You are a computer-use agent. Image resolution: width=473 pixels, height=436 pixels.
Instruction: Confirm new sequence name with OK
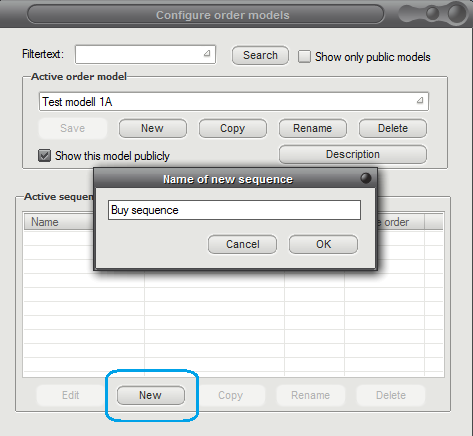(323, 244)
